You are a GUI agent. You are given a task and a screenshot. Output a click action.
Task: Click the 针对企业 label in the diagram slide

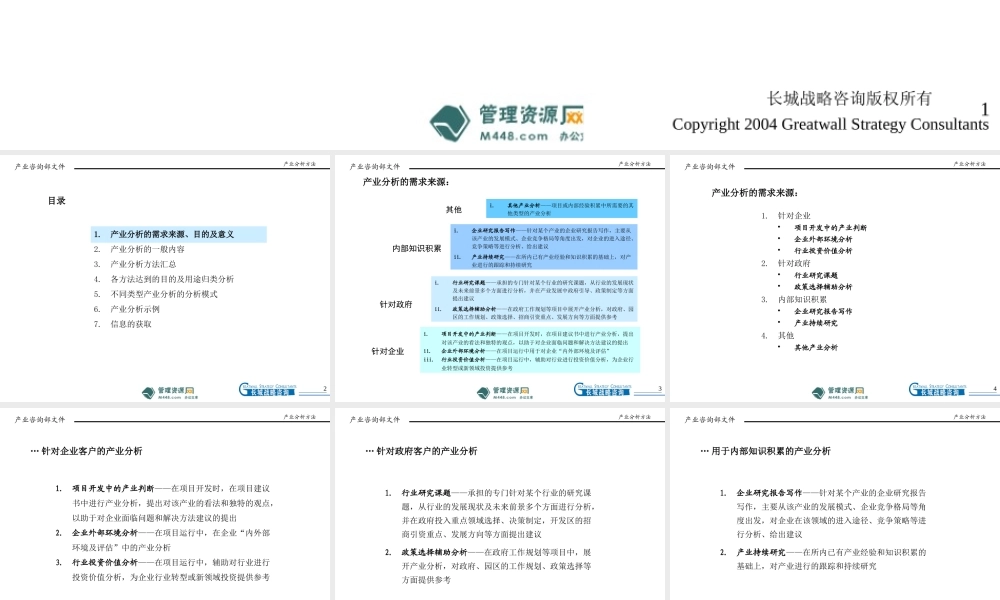(388, 351)
